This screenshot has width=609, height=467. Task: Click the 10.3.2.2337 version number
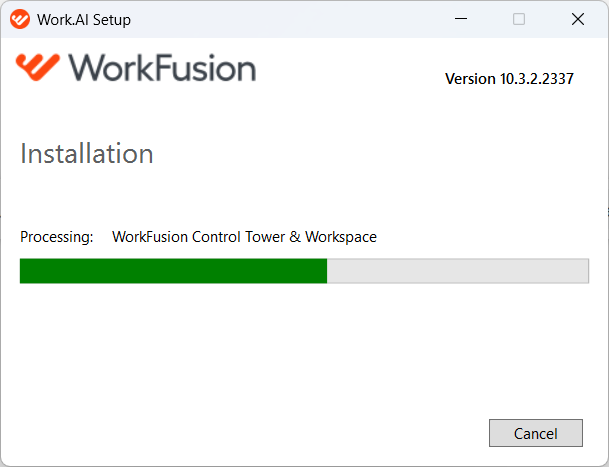[537, 79]
